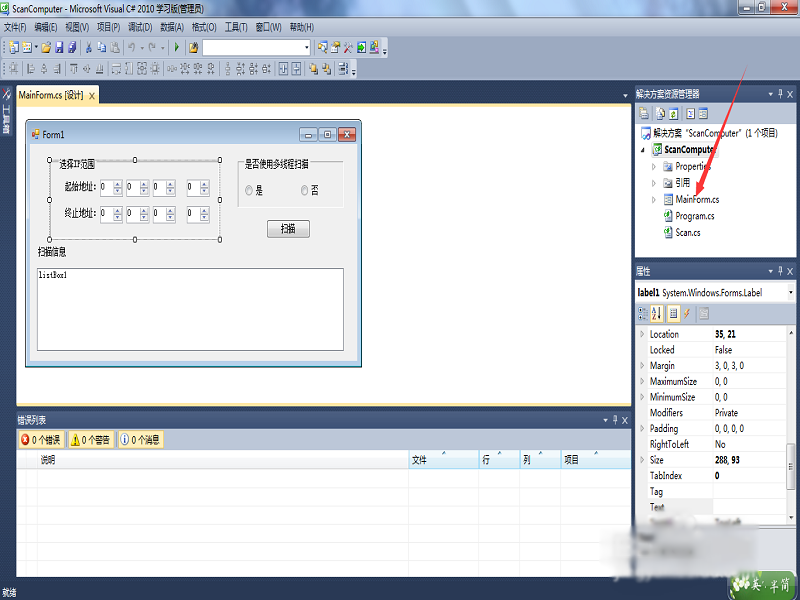Open the toolbox icon in main toolbar
This screenshot has height=600, width=800.
(x=348, y=47)
